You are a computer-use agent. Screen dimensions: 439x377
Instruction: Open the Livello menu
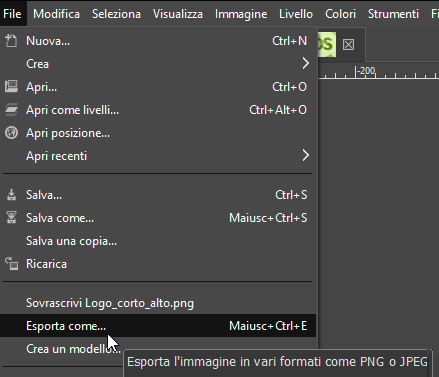(296, 14)
